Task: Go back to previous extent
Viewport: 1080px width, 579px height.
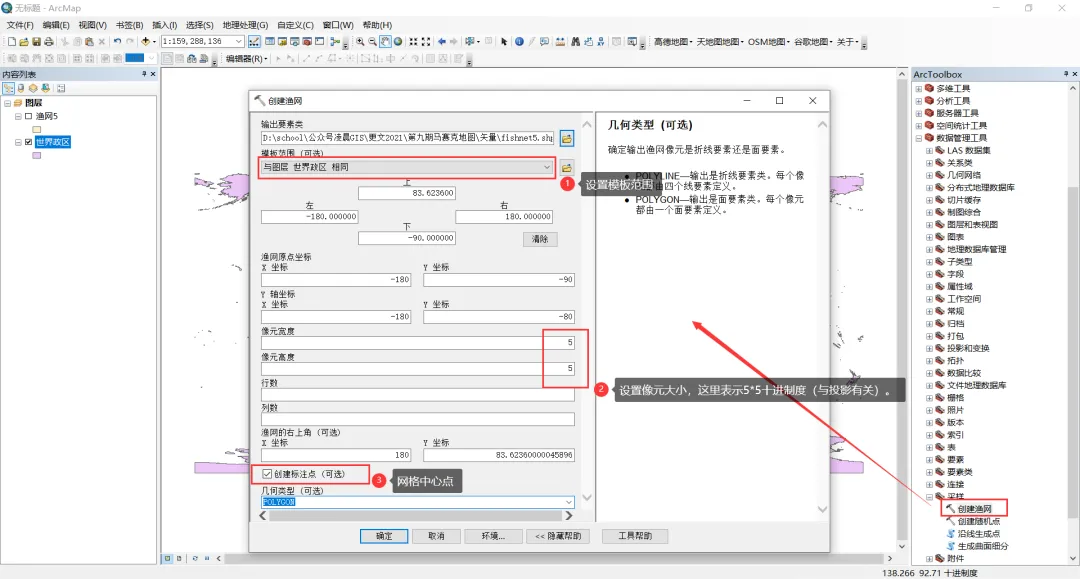Action: (442, 42)
